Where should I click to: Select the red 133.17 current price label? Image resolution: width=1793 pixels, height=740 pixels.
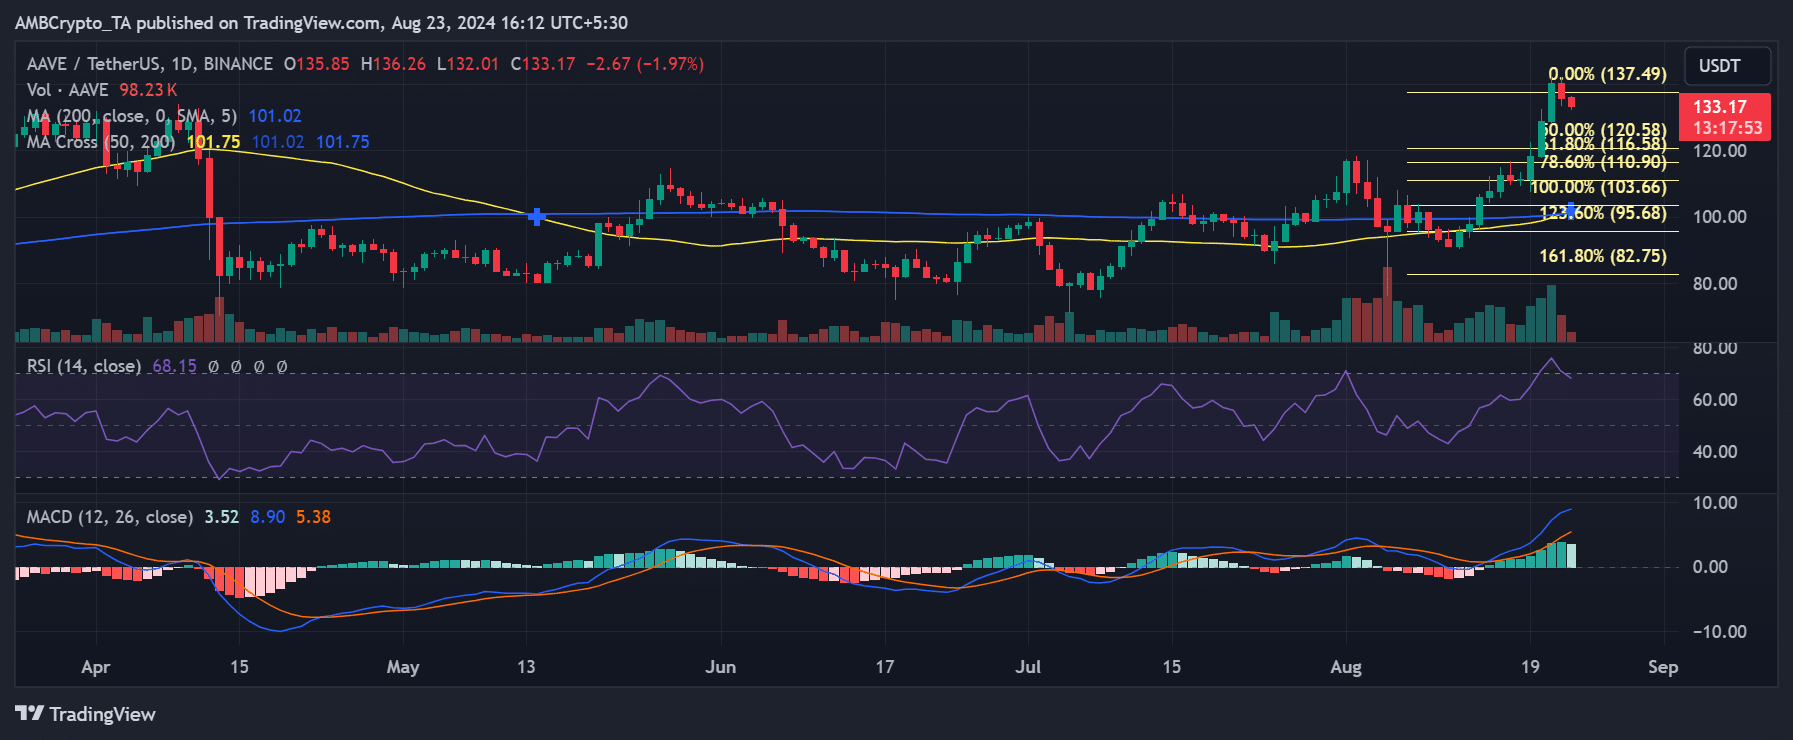tap(1720, 107)
